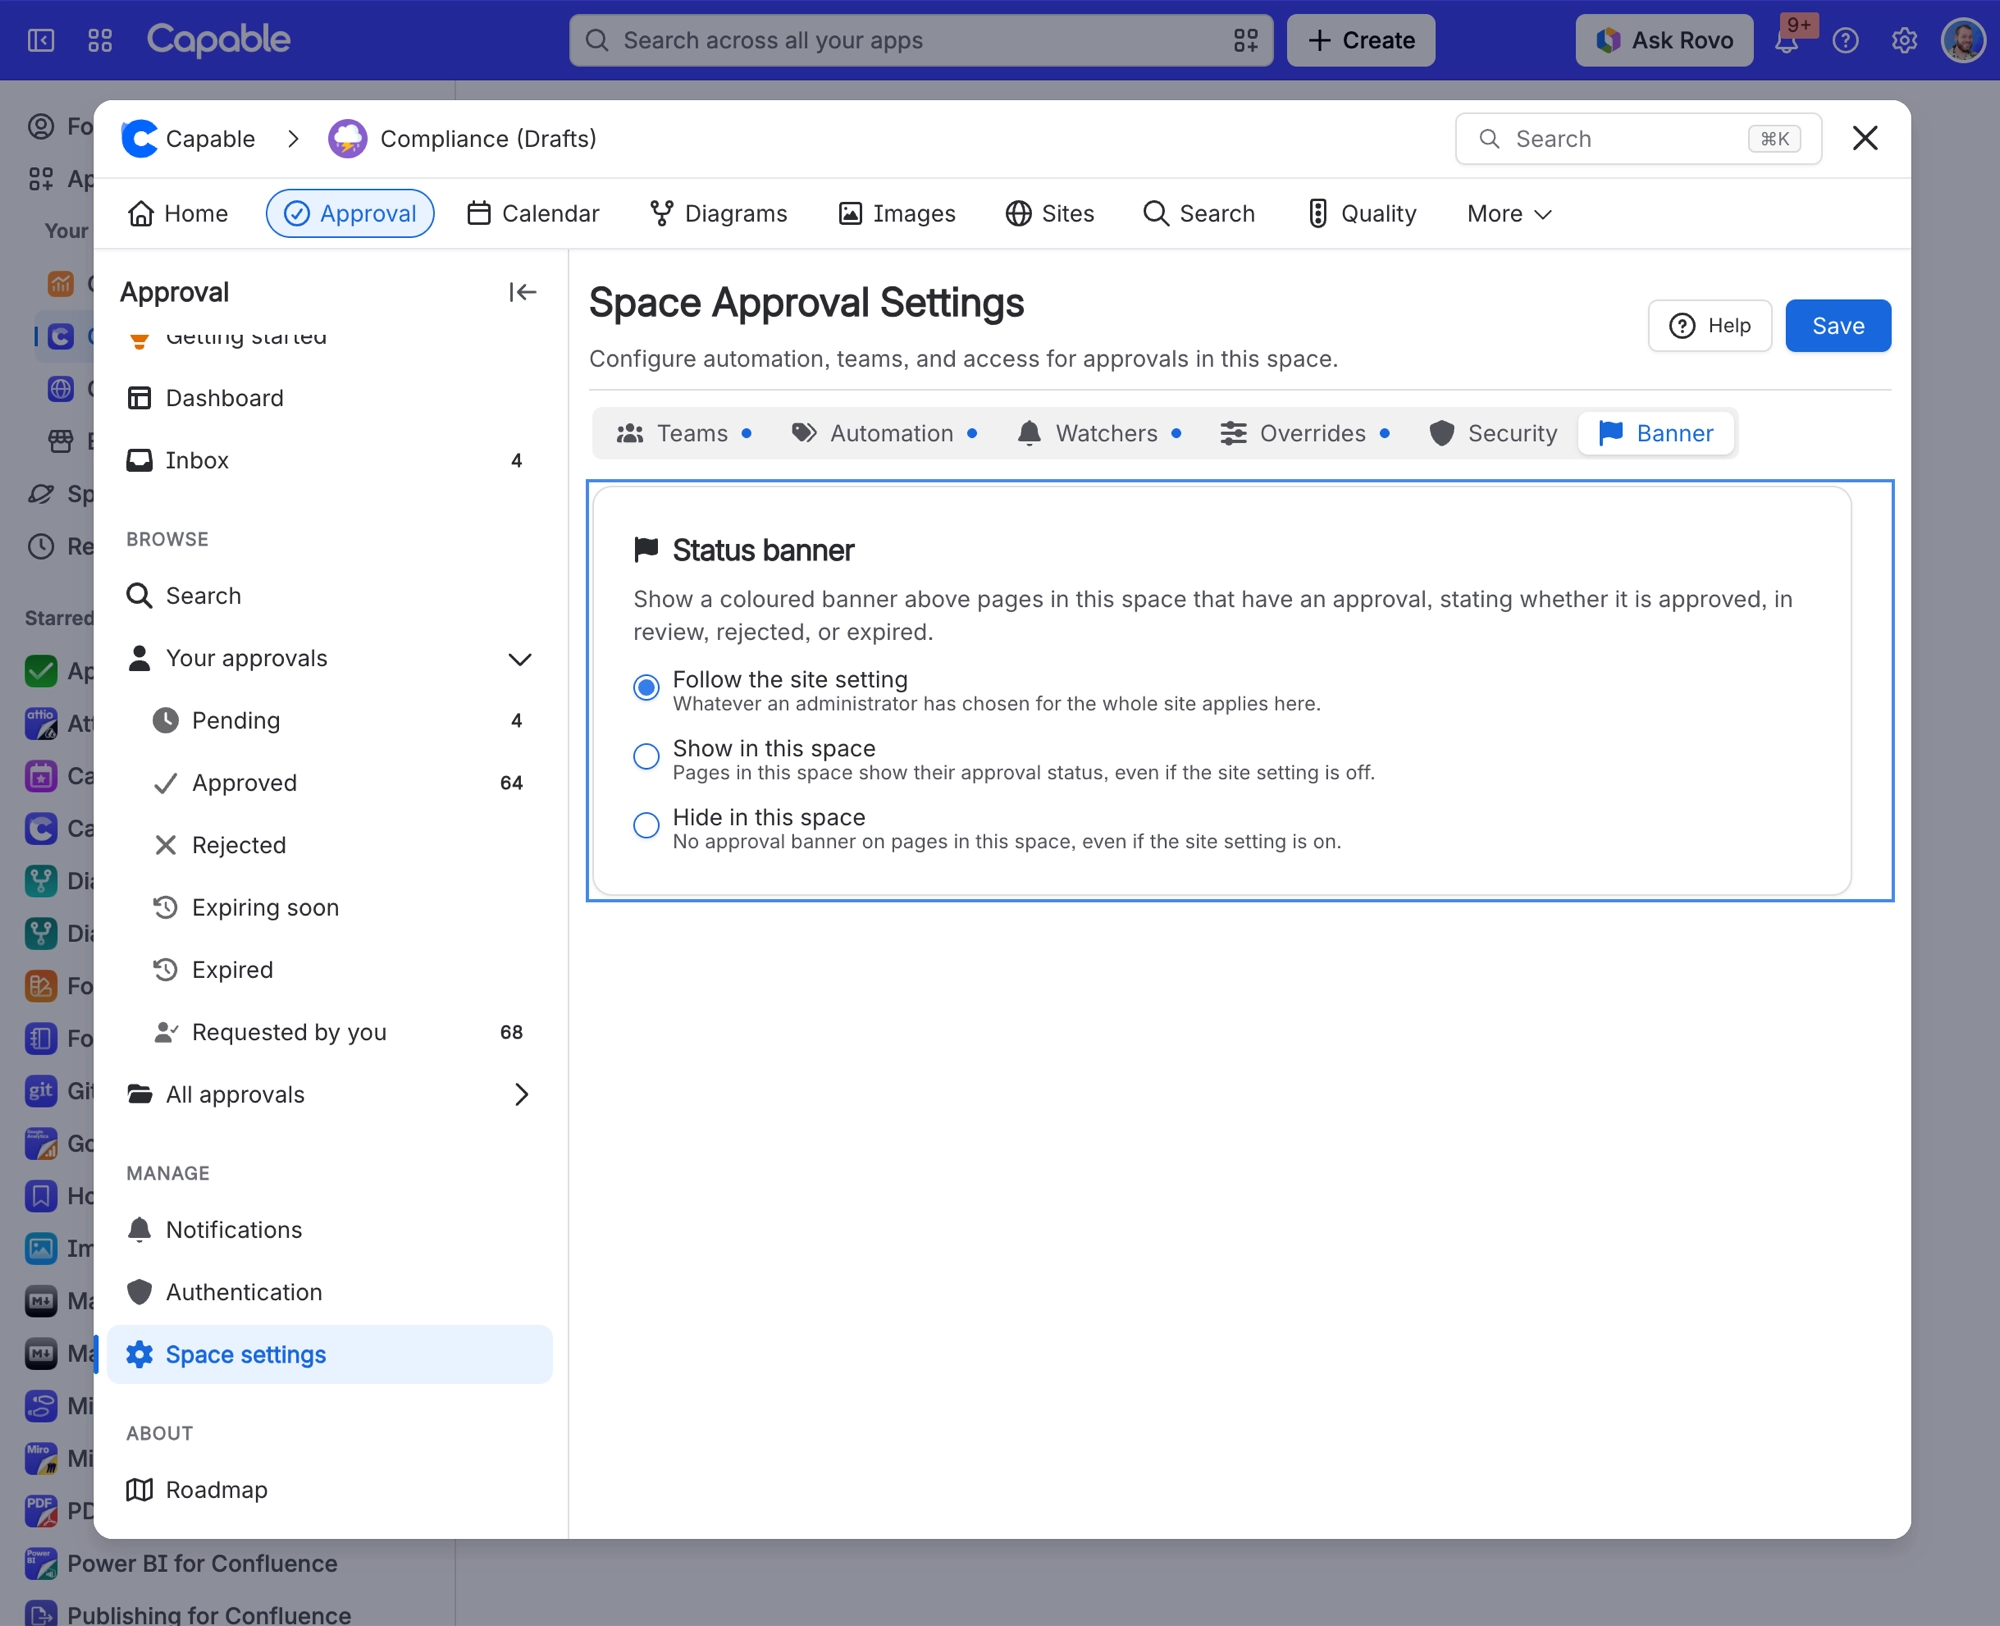2000x1626 pixels.
Task: Open Expiring soon approvals
Action: point(329,907)
